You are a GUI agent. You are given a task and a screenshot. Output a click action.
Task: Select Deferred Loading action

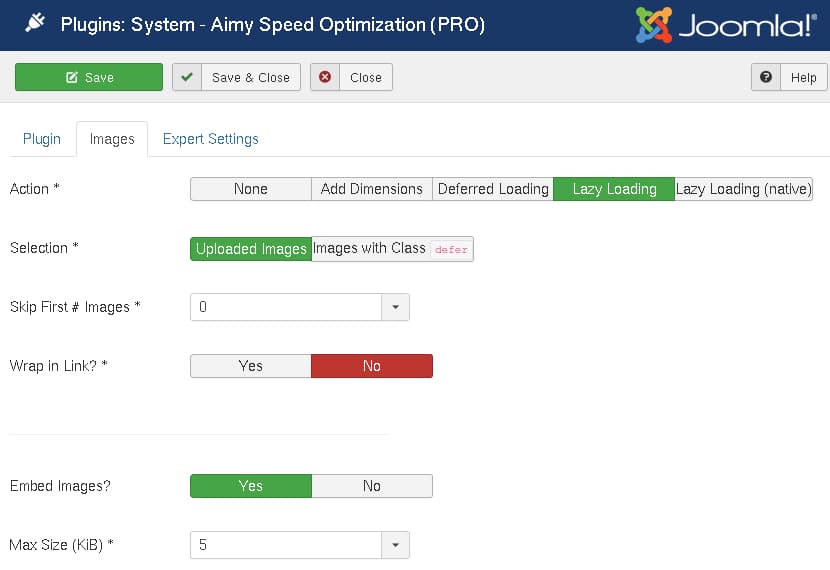pyautogui.click(x=493, y=189)
